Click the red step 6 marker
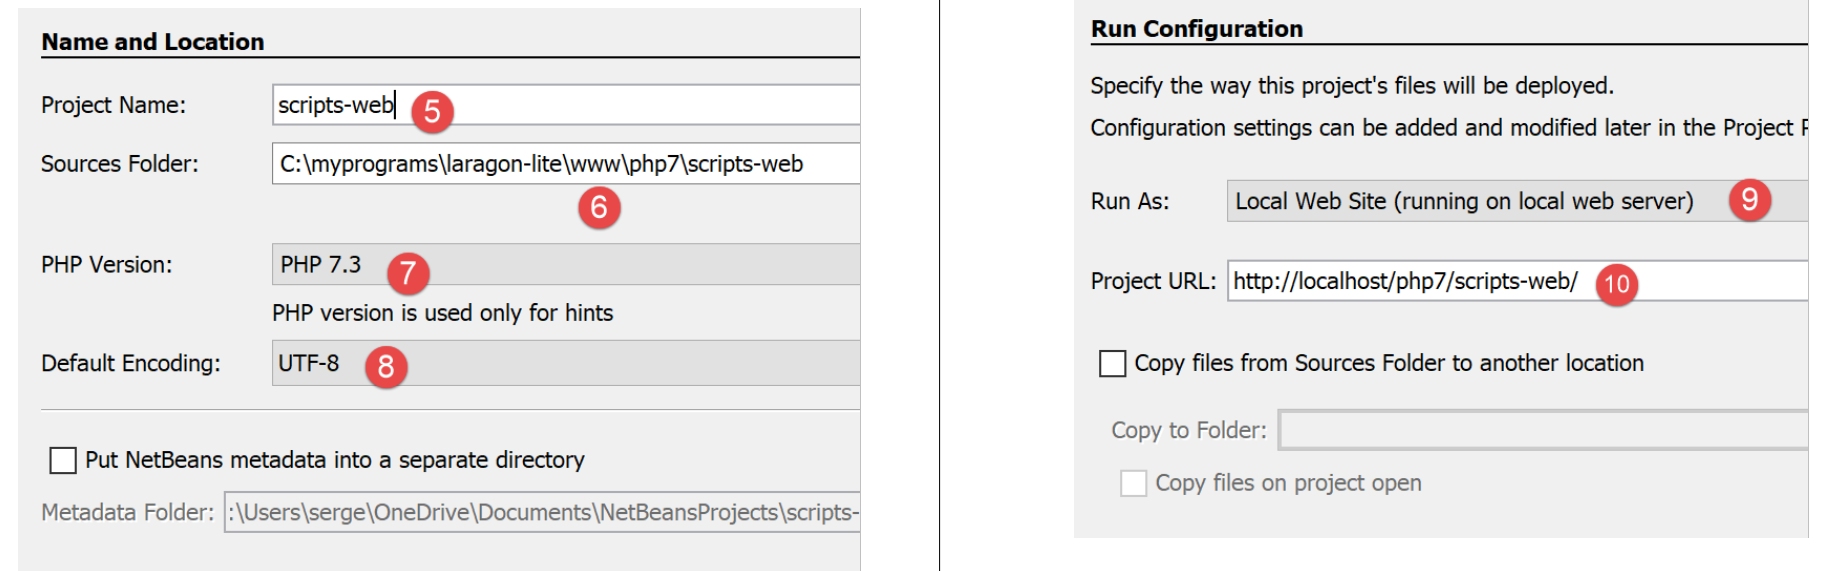 (599, 207)
